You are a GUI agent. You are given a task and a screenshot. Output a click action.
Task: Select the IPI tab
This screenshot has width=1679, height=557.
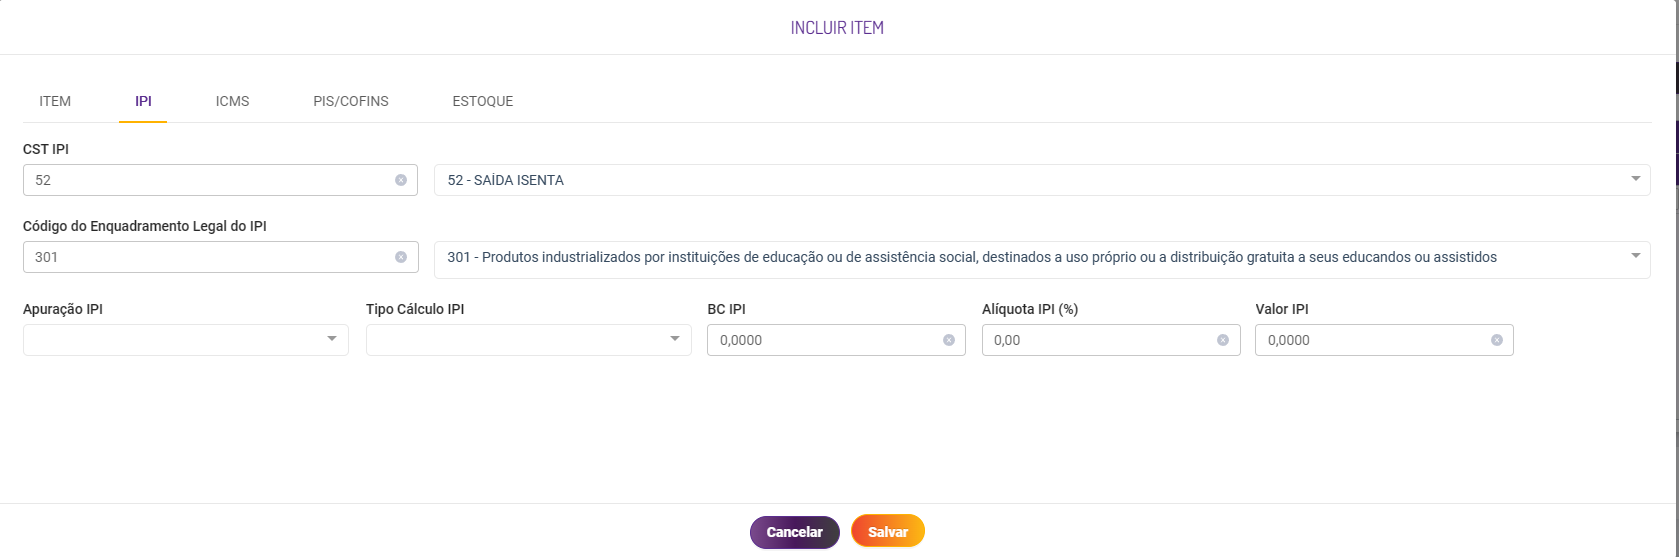pos(143,101)
